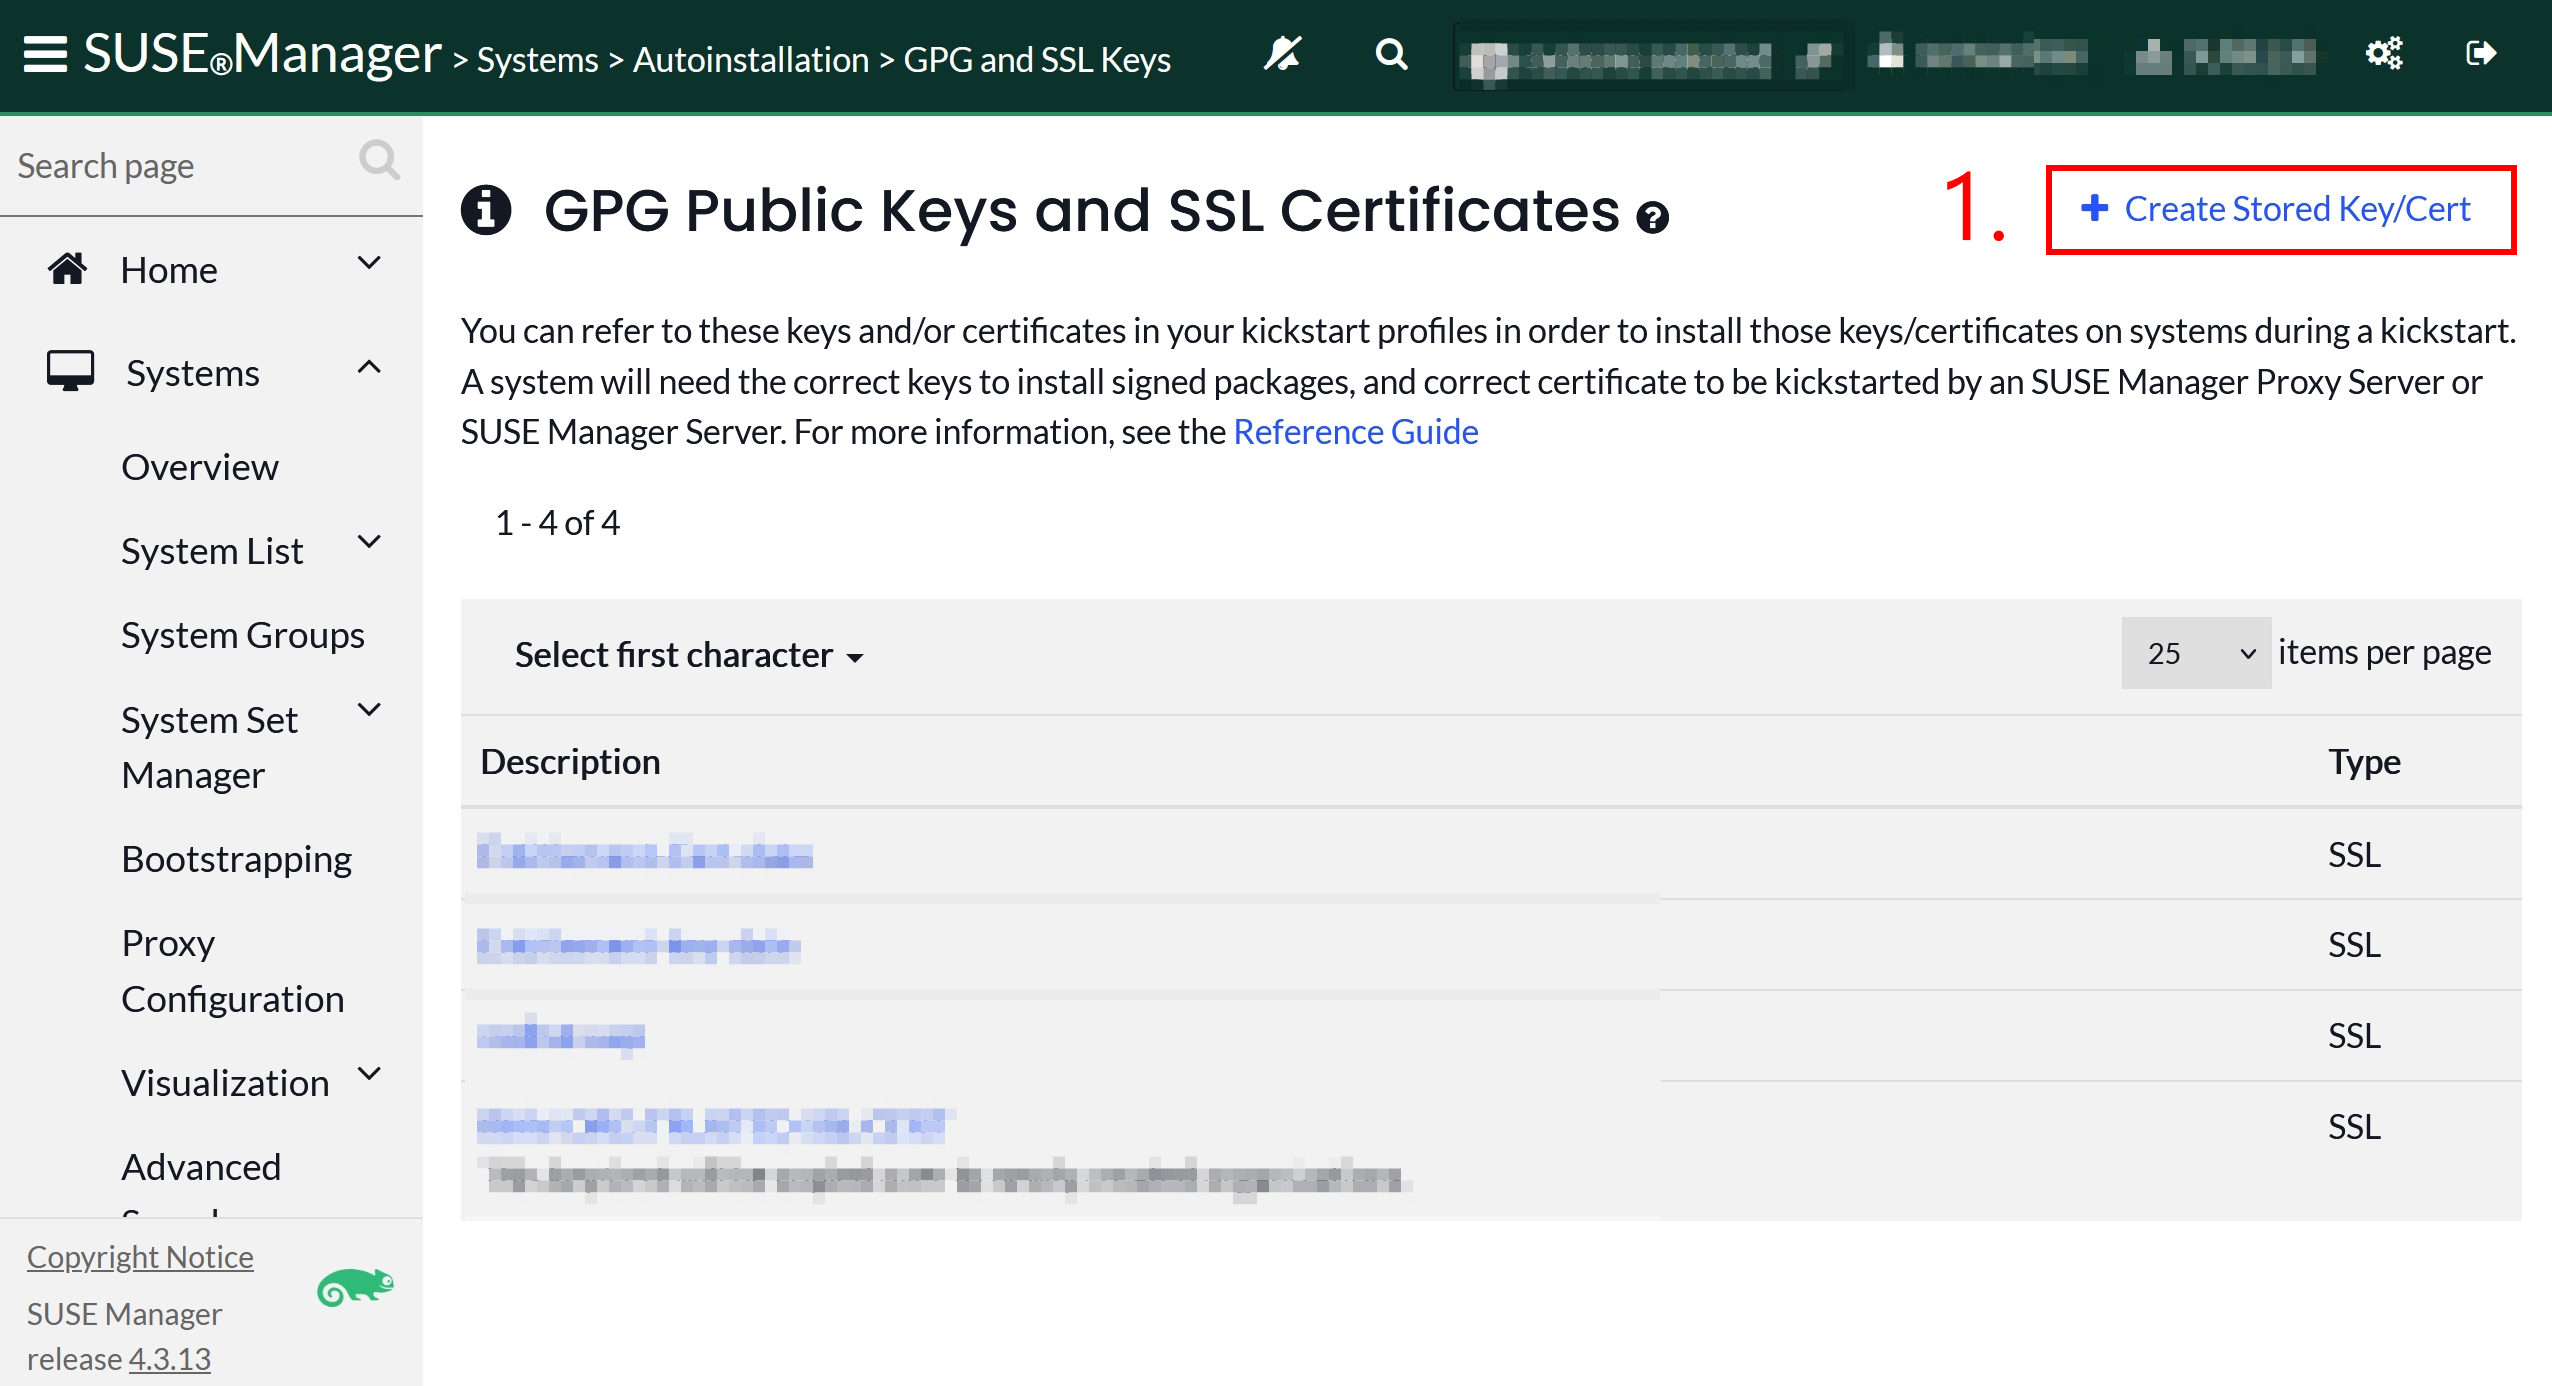This screenshot has width=2552, height=1386.
Task: Open the Copyright Notice link
Action: tap(140, 1257)
